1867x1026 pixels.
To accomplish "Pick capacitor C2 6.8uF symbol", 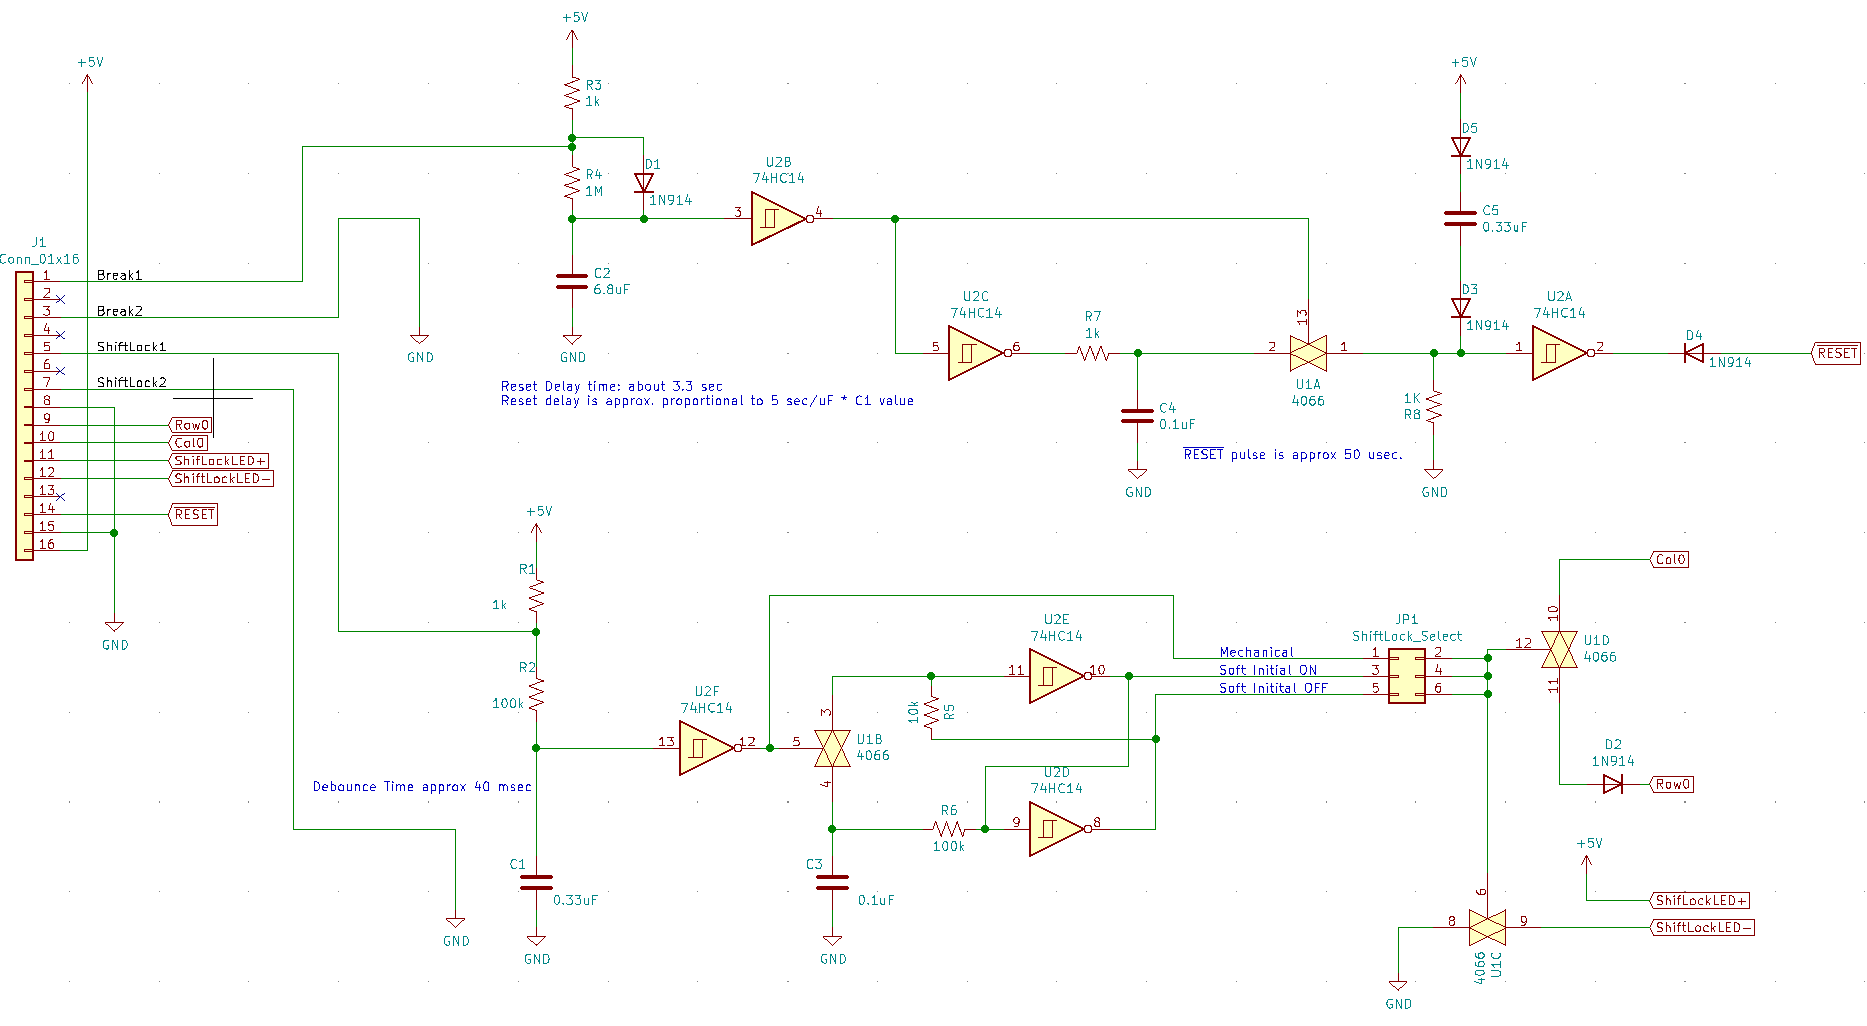I will [x=571, y=281].
